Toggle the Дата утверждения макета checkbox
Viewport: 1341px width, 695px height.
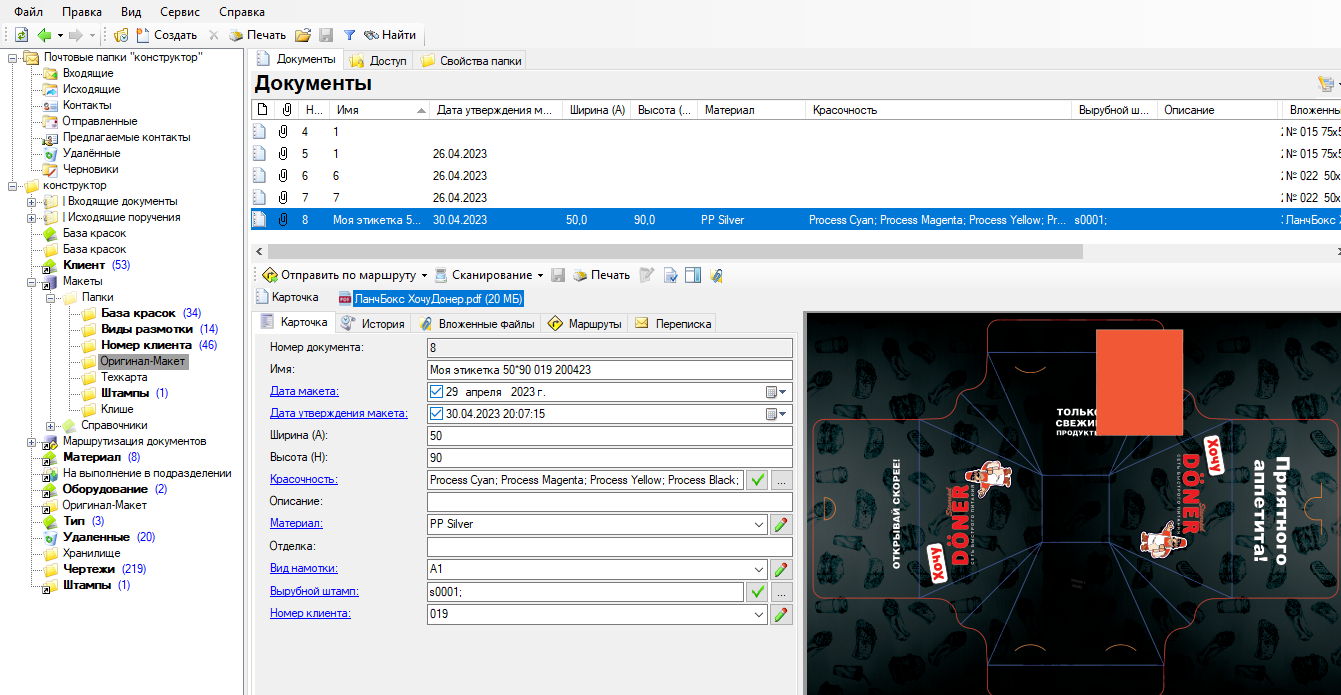(x=436, y=414)
